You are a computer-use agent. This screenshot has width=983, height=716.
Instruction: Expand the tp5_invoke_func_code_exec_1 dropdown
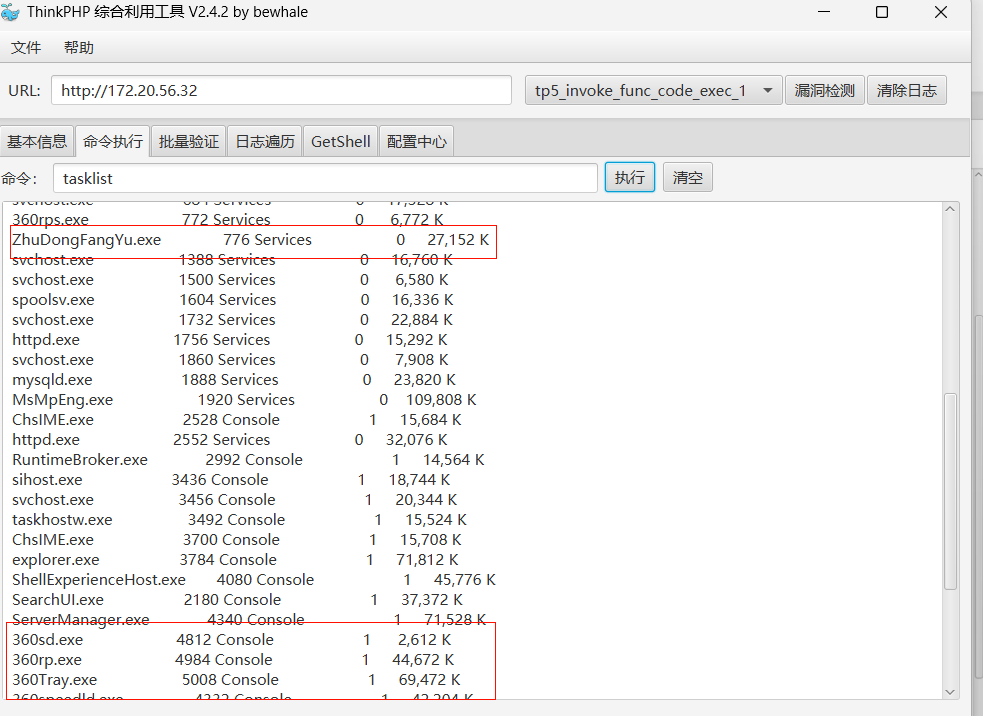pos(767,90)
